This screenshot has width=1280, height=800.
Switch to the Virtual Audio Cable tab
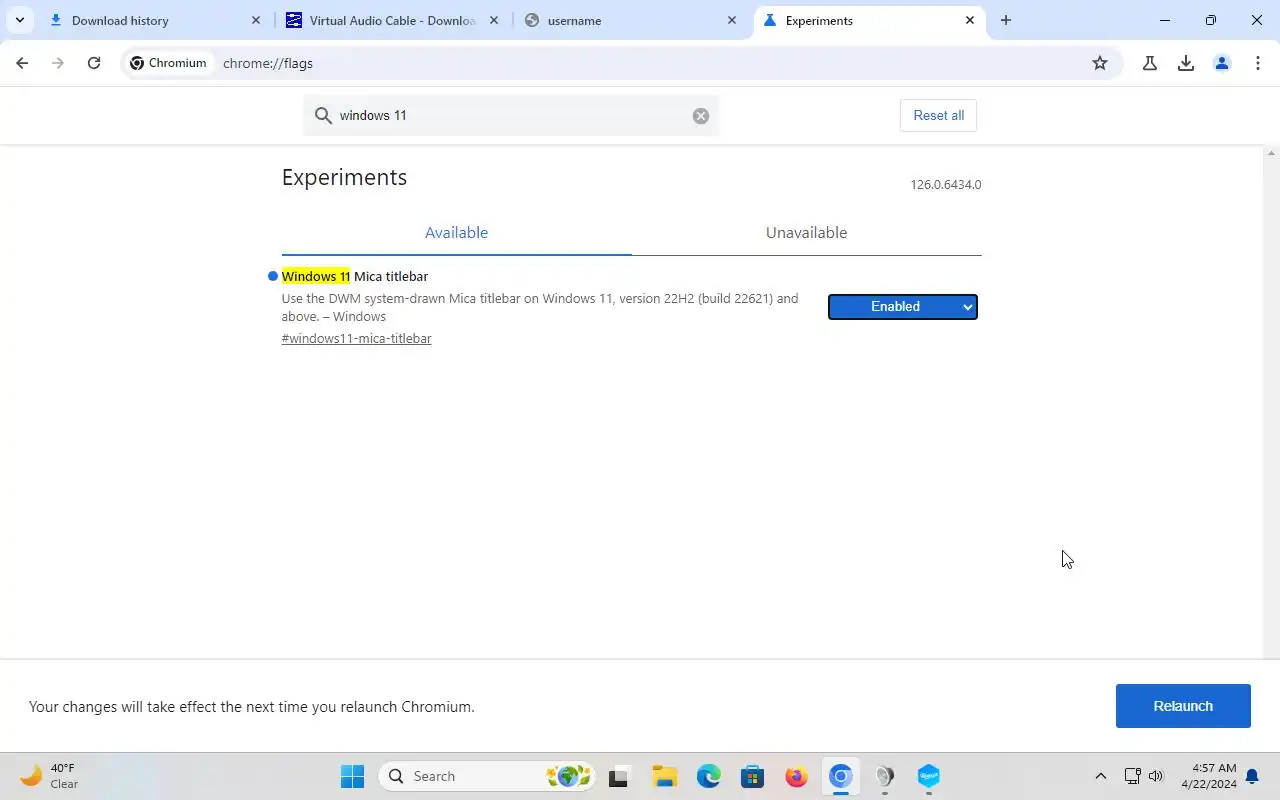point(392,20)
